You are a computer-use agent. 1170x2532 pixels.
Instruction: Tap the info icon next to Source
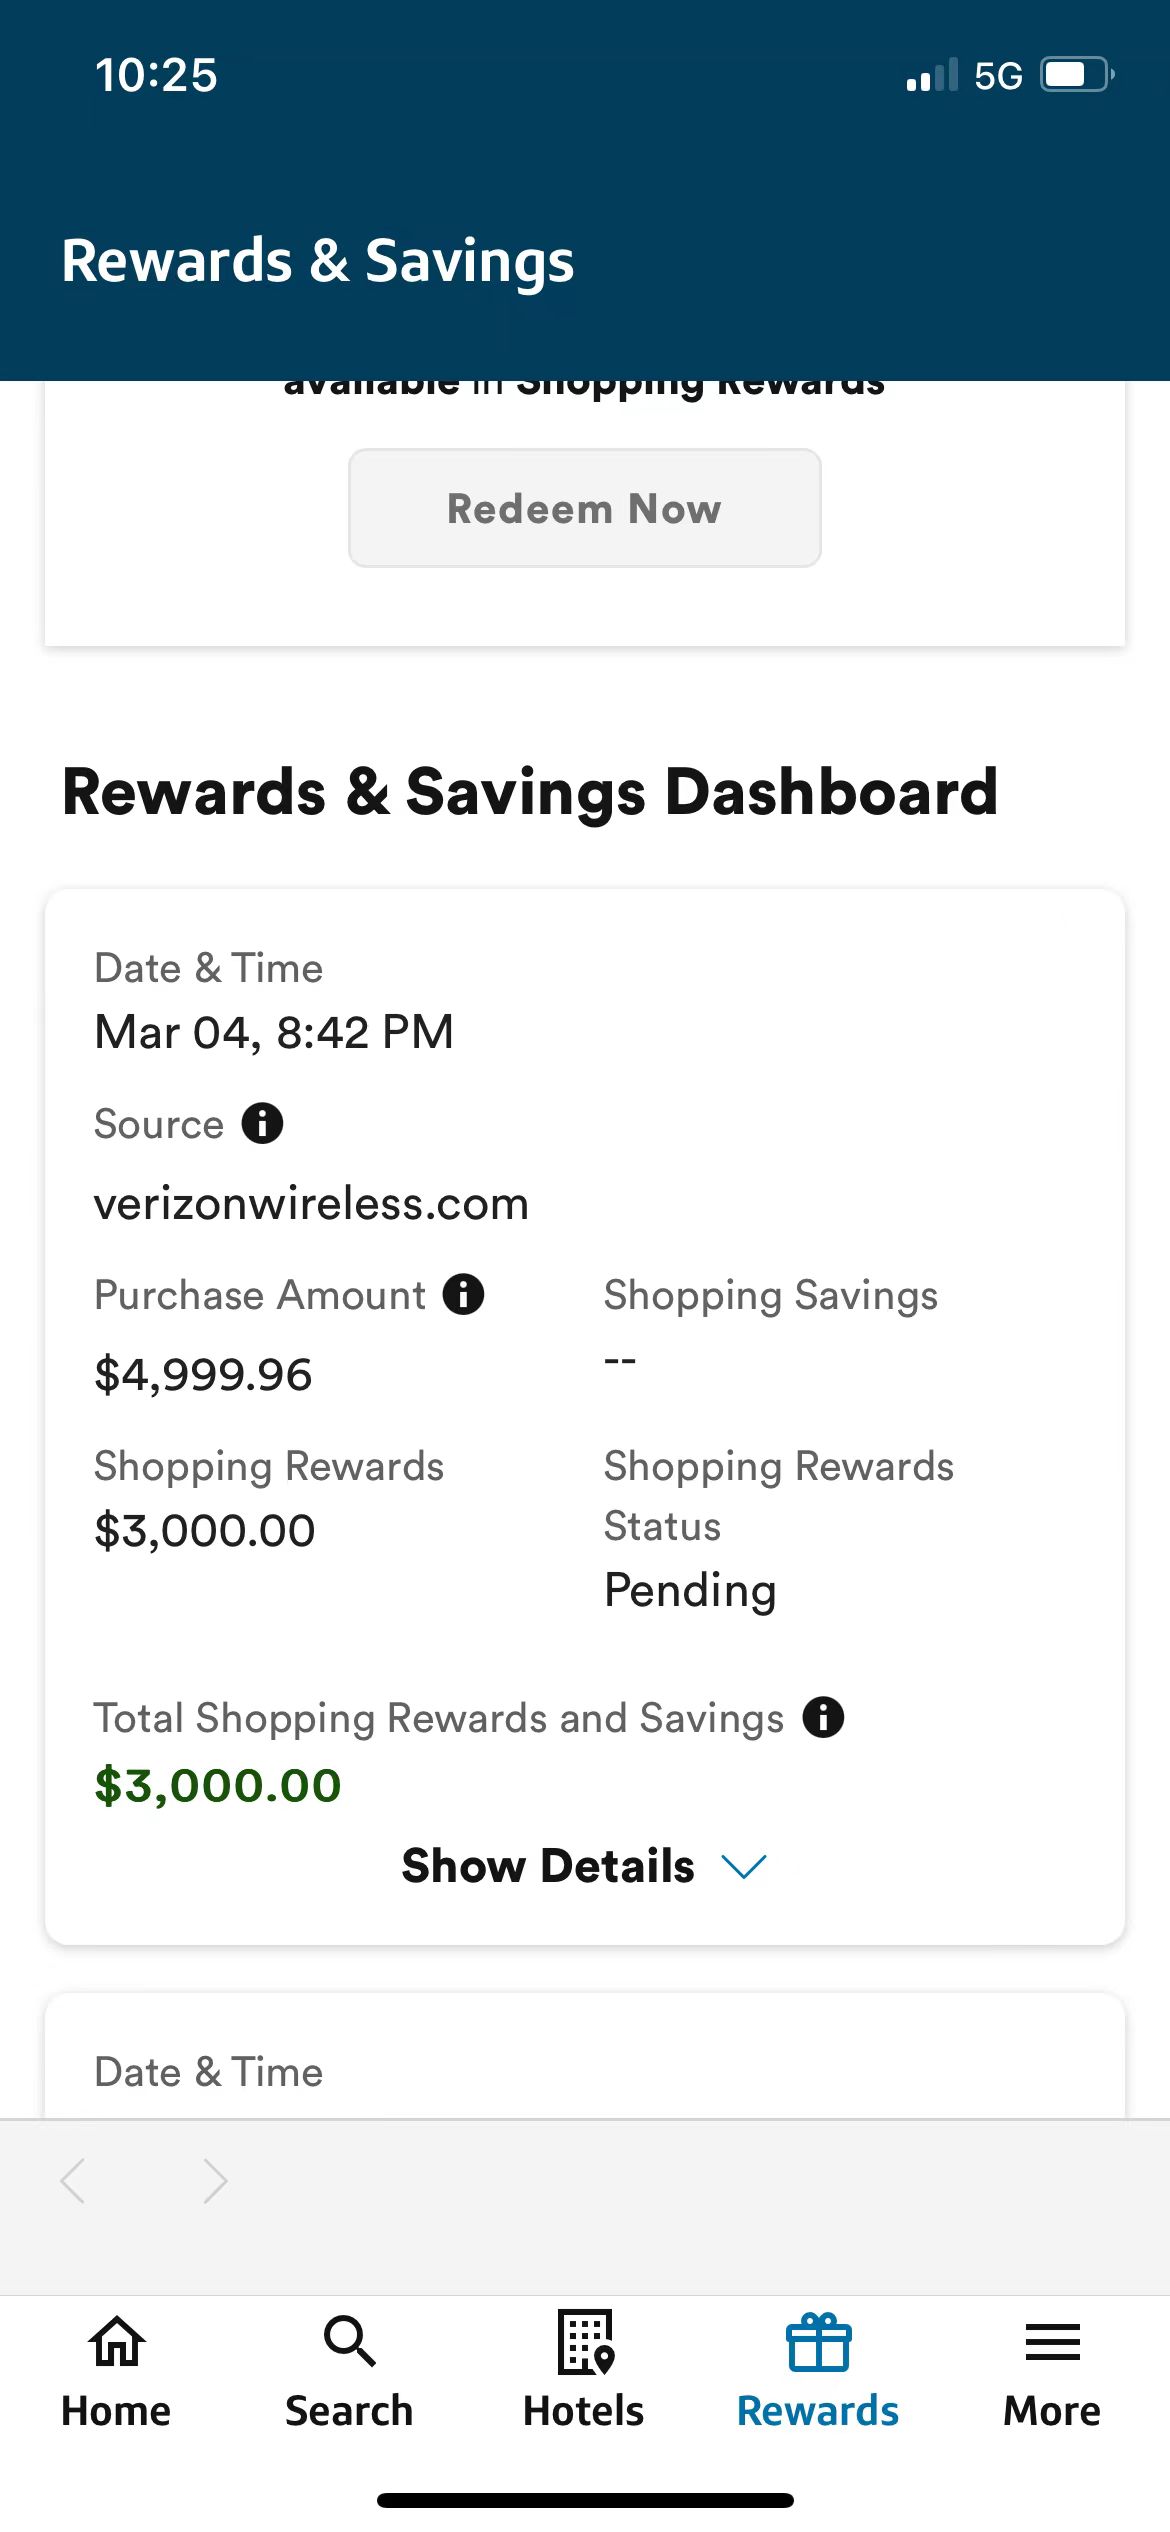tap(263, 1123)
